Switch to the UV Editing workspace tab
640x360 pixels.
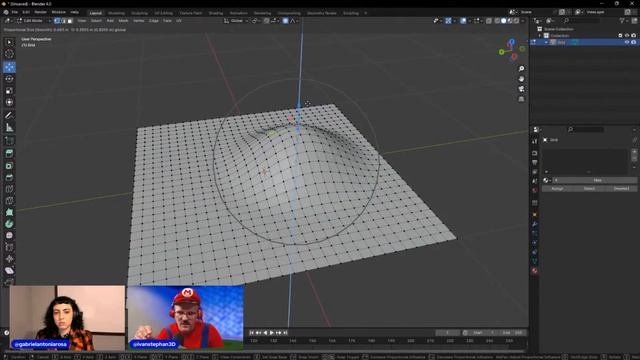click(163, 13)
